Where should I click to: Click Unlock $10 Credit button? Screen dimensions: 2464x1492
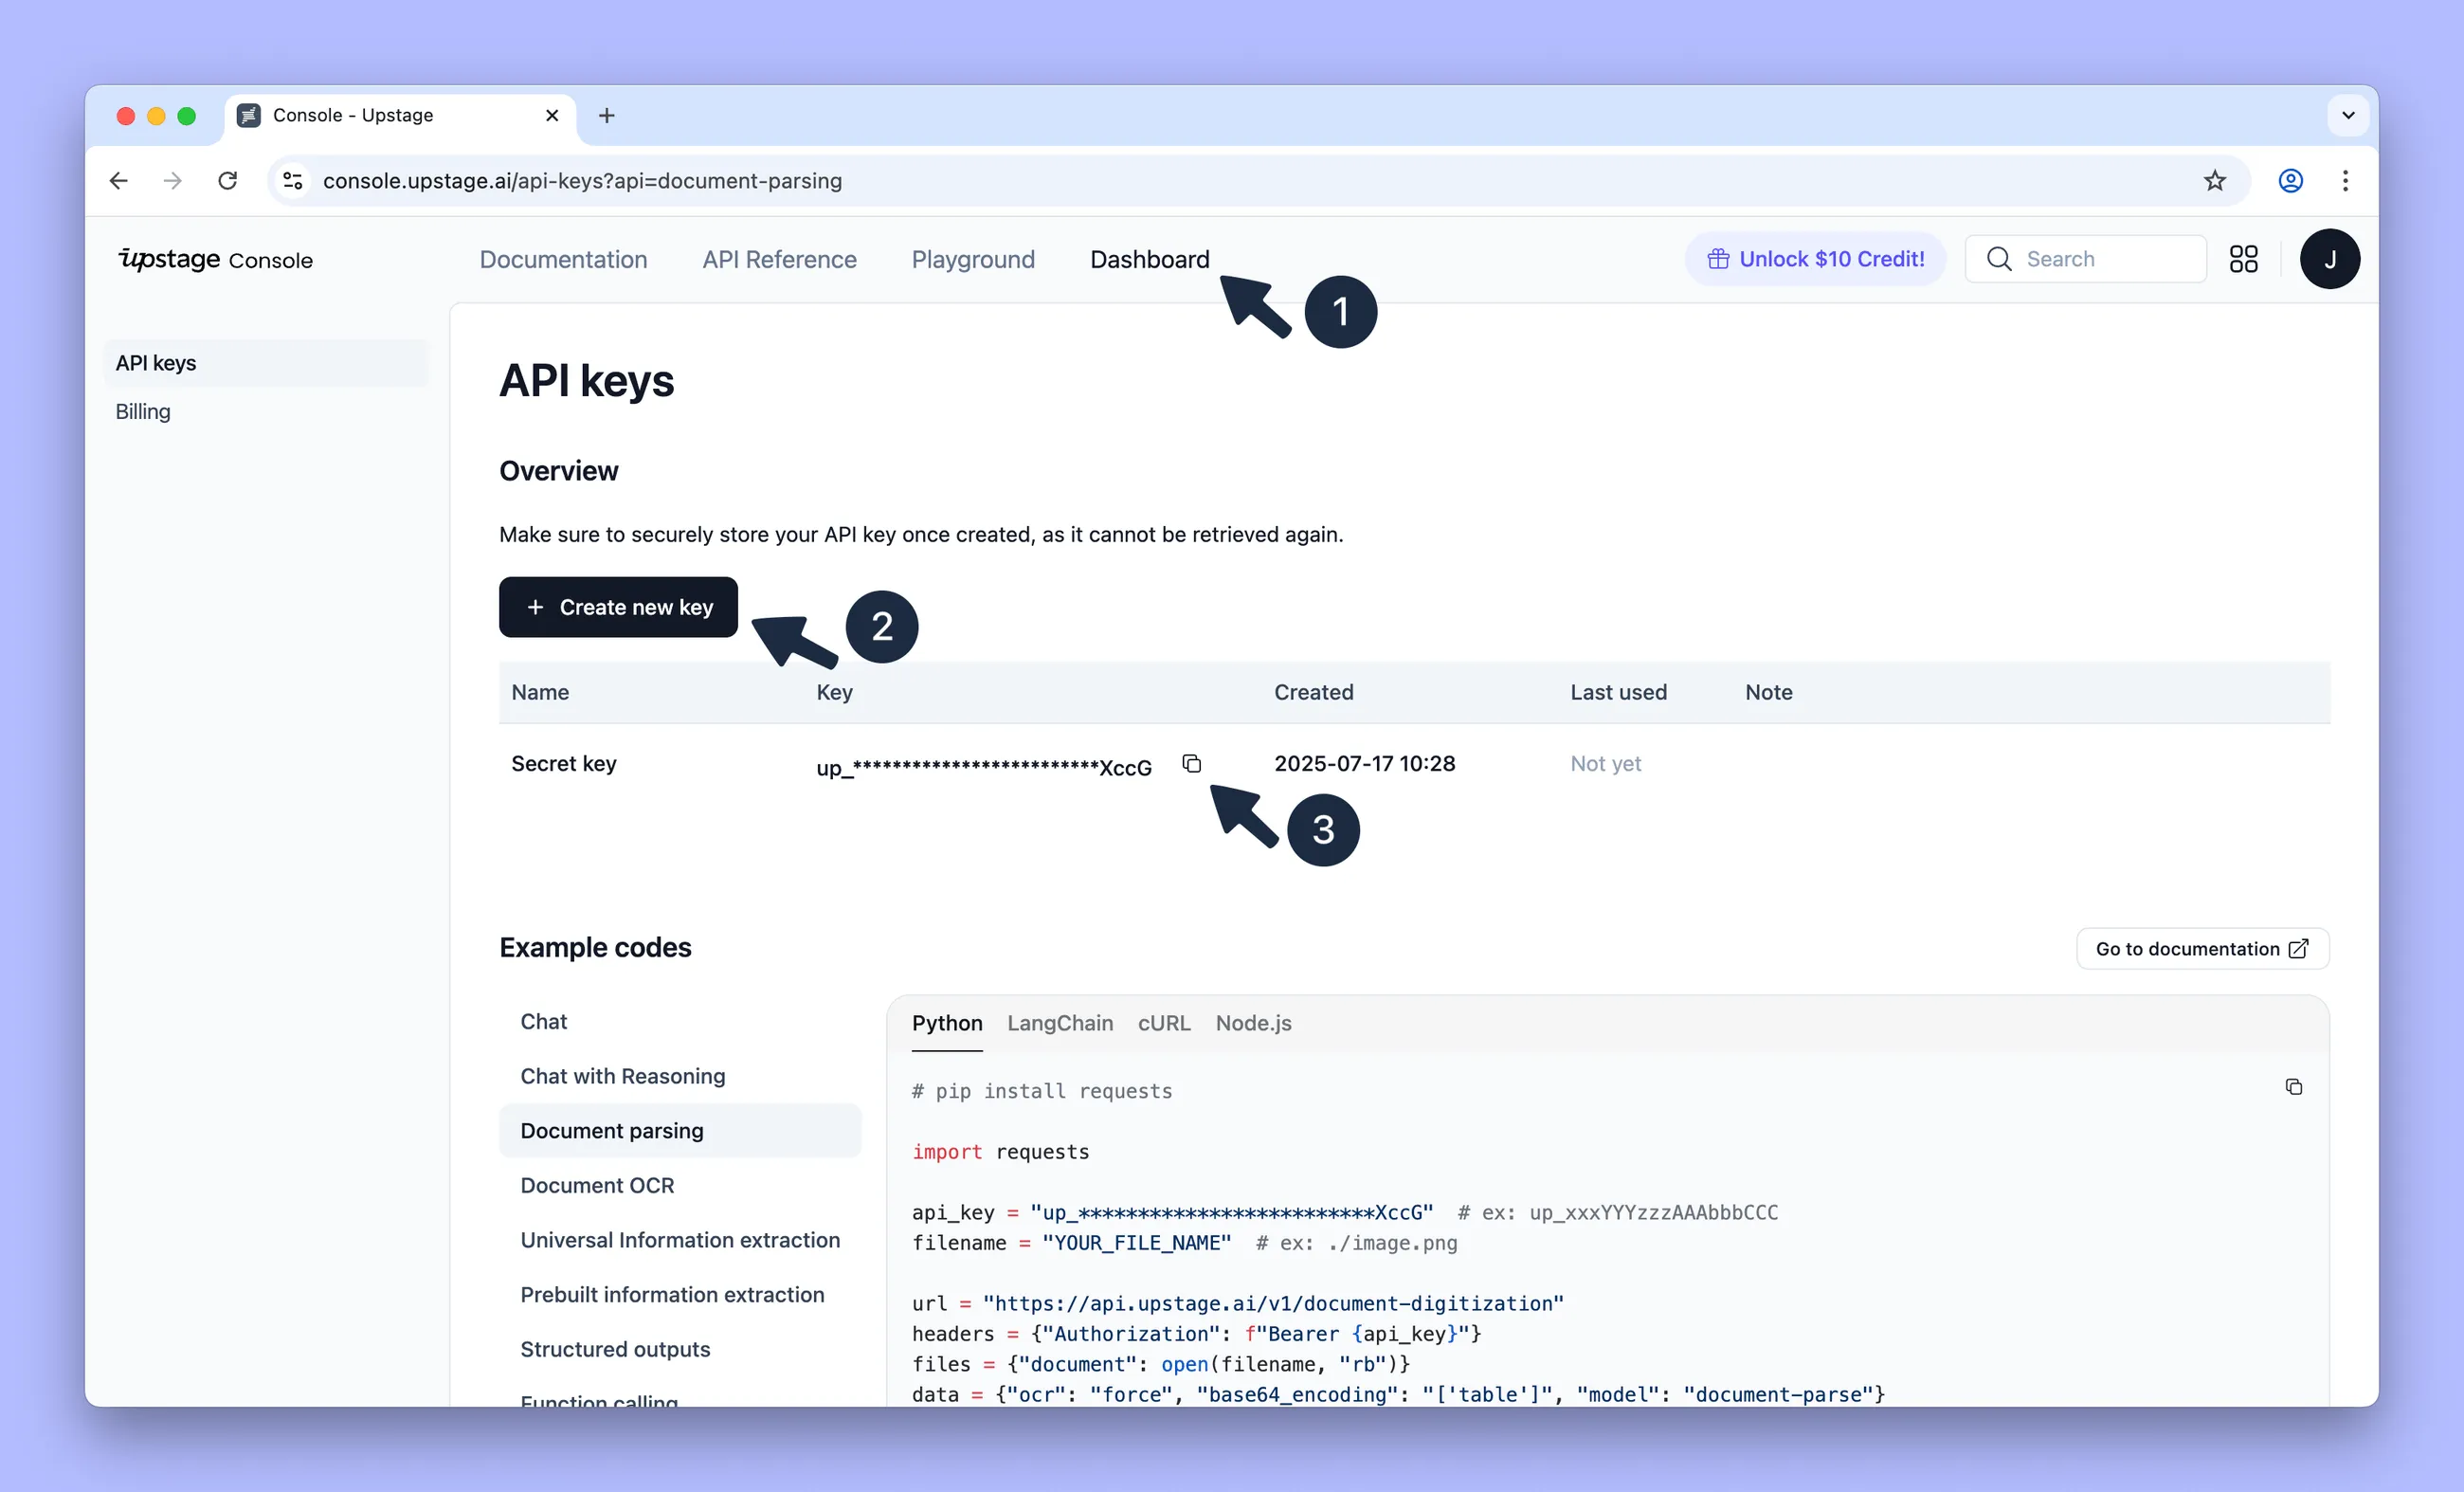coord(1815,260)
